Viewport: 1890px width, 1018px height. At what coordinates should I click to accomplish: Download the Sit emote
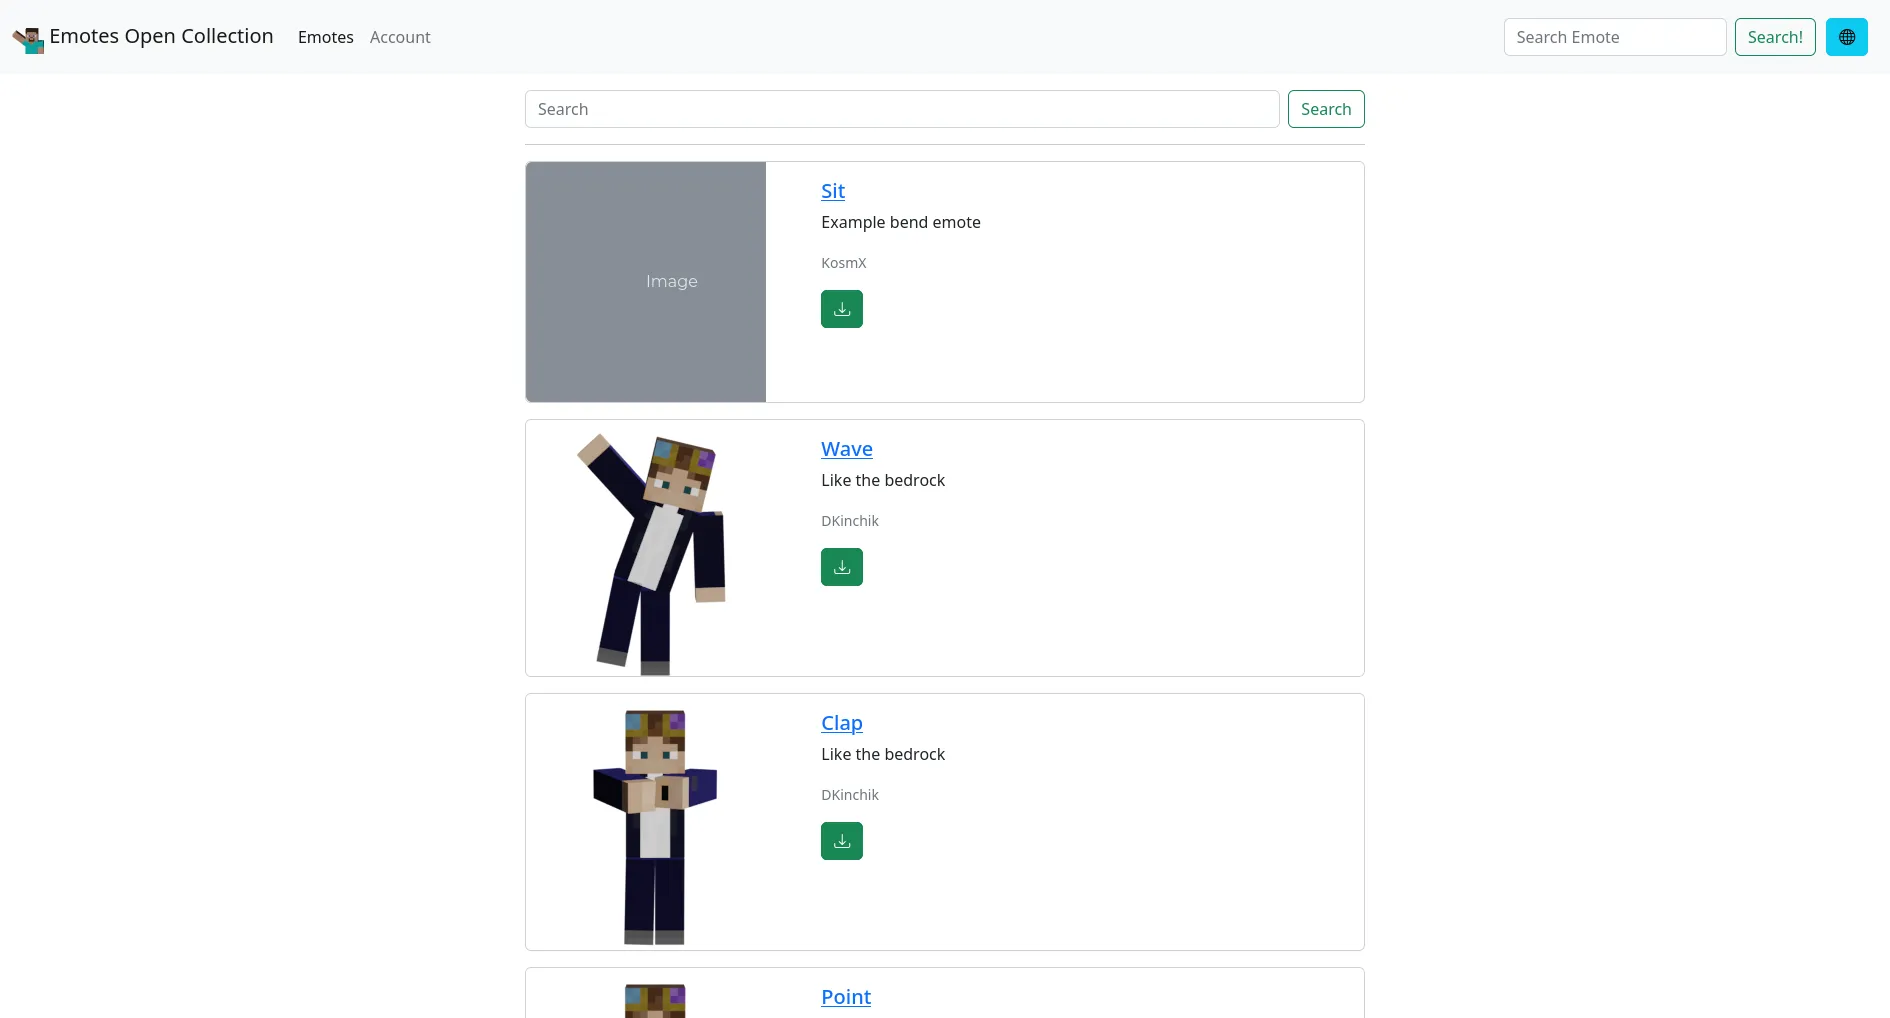(x=842, y=309)
